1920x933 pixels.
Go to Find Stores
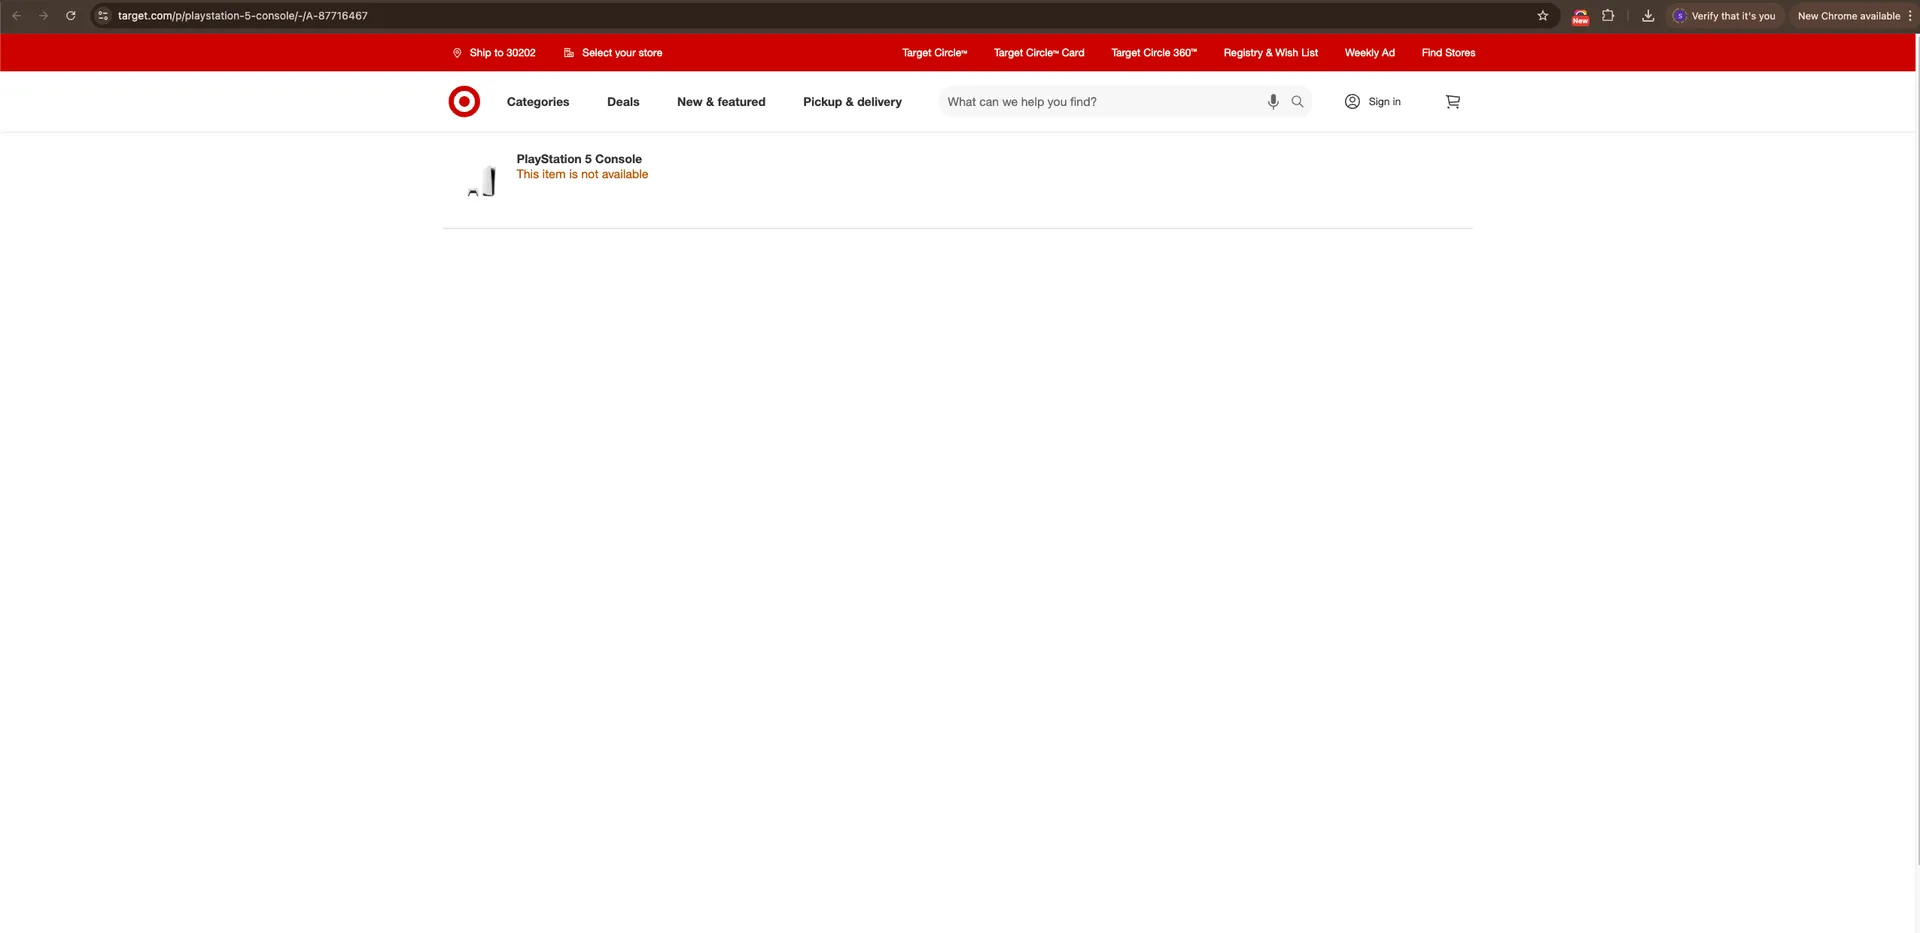point(1448,53)
